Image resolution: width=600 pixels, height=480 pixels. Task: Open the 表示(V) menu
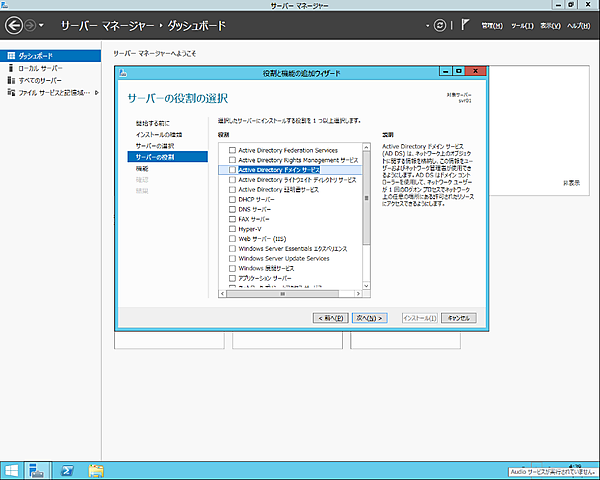(550, 25)
